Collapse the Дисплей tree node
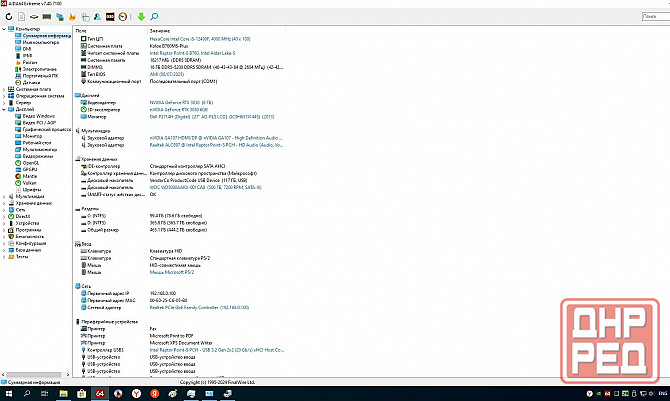 point(5,108)
